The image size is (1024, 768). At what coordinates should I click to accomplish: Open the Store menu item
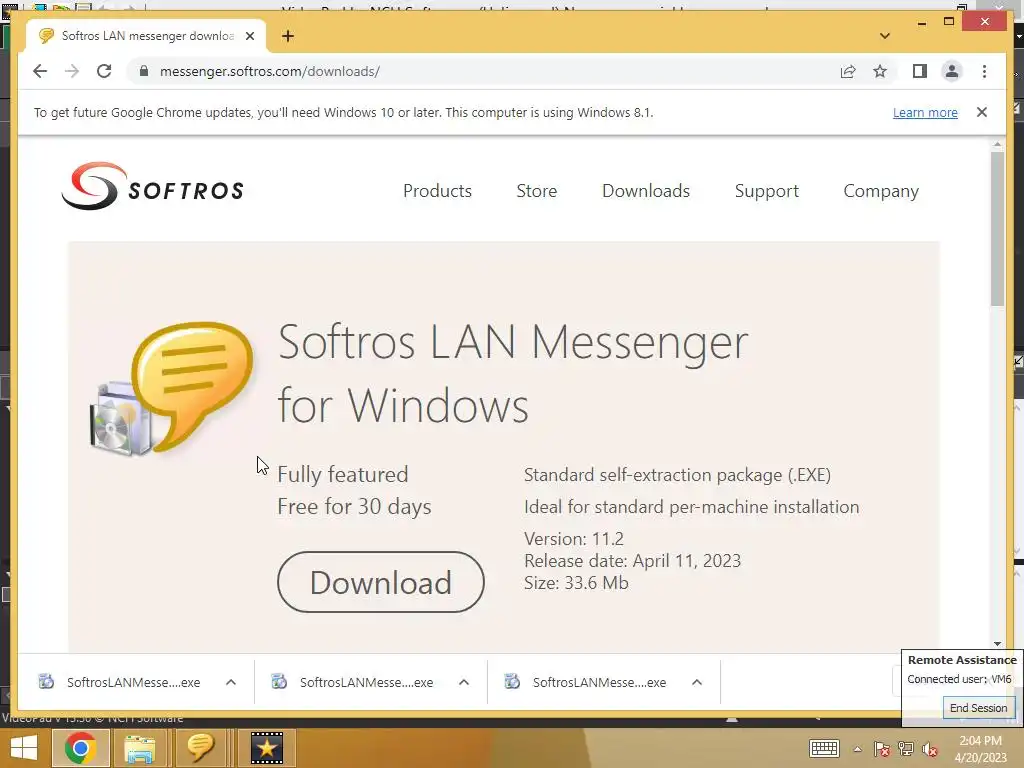click(x=536, y=191)
